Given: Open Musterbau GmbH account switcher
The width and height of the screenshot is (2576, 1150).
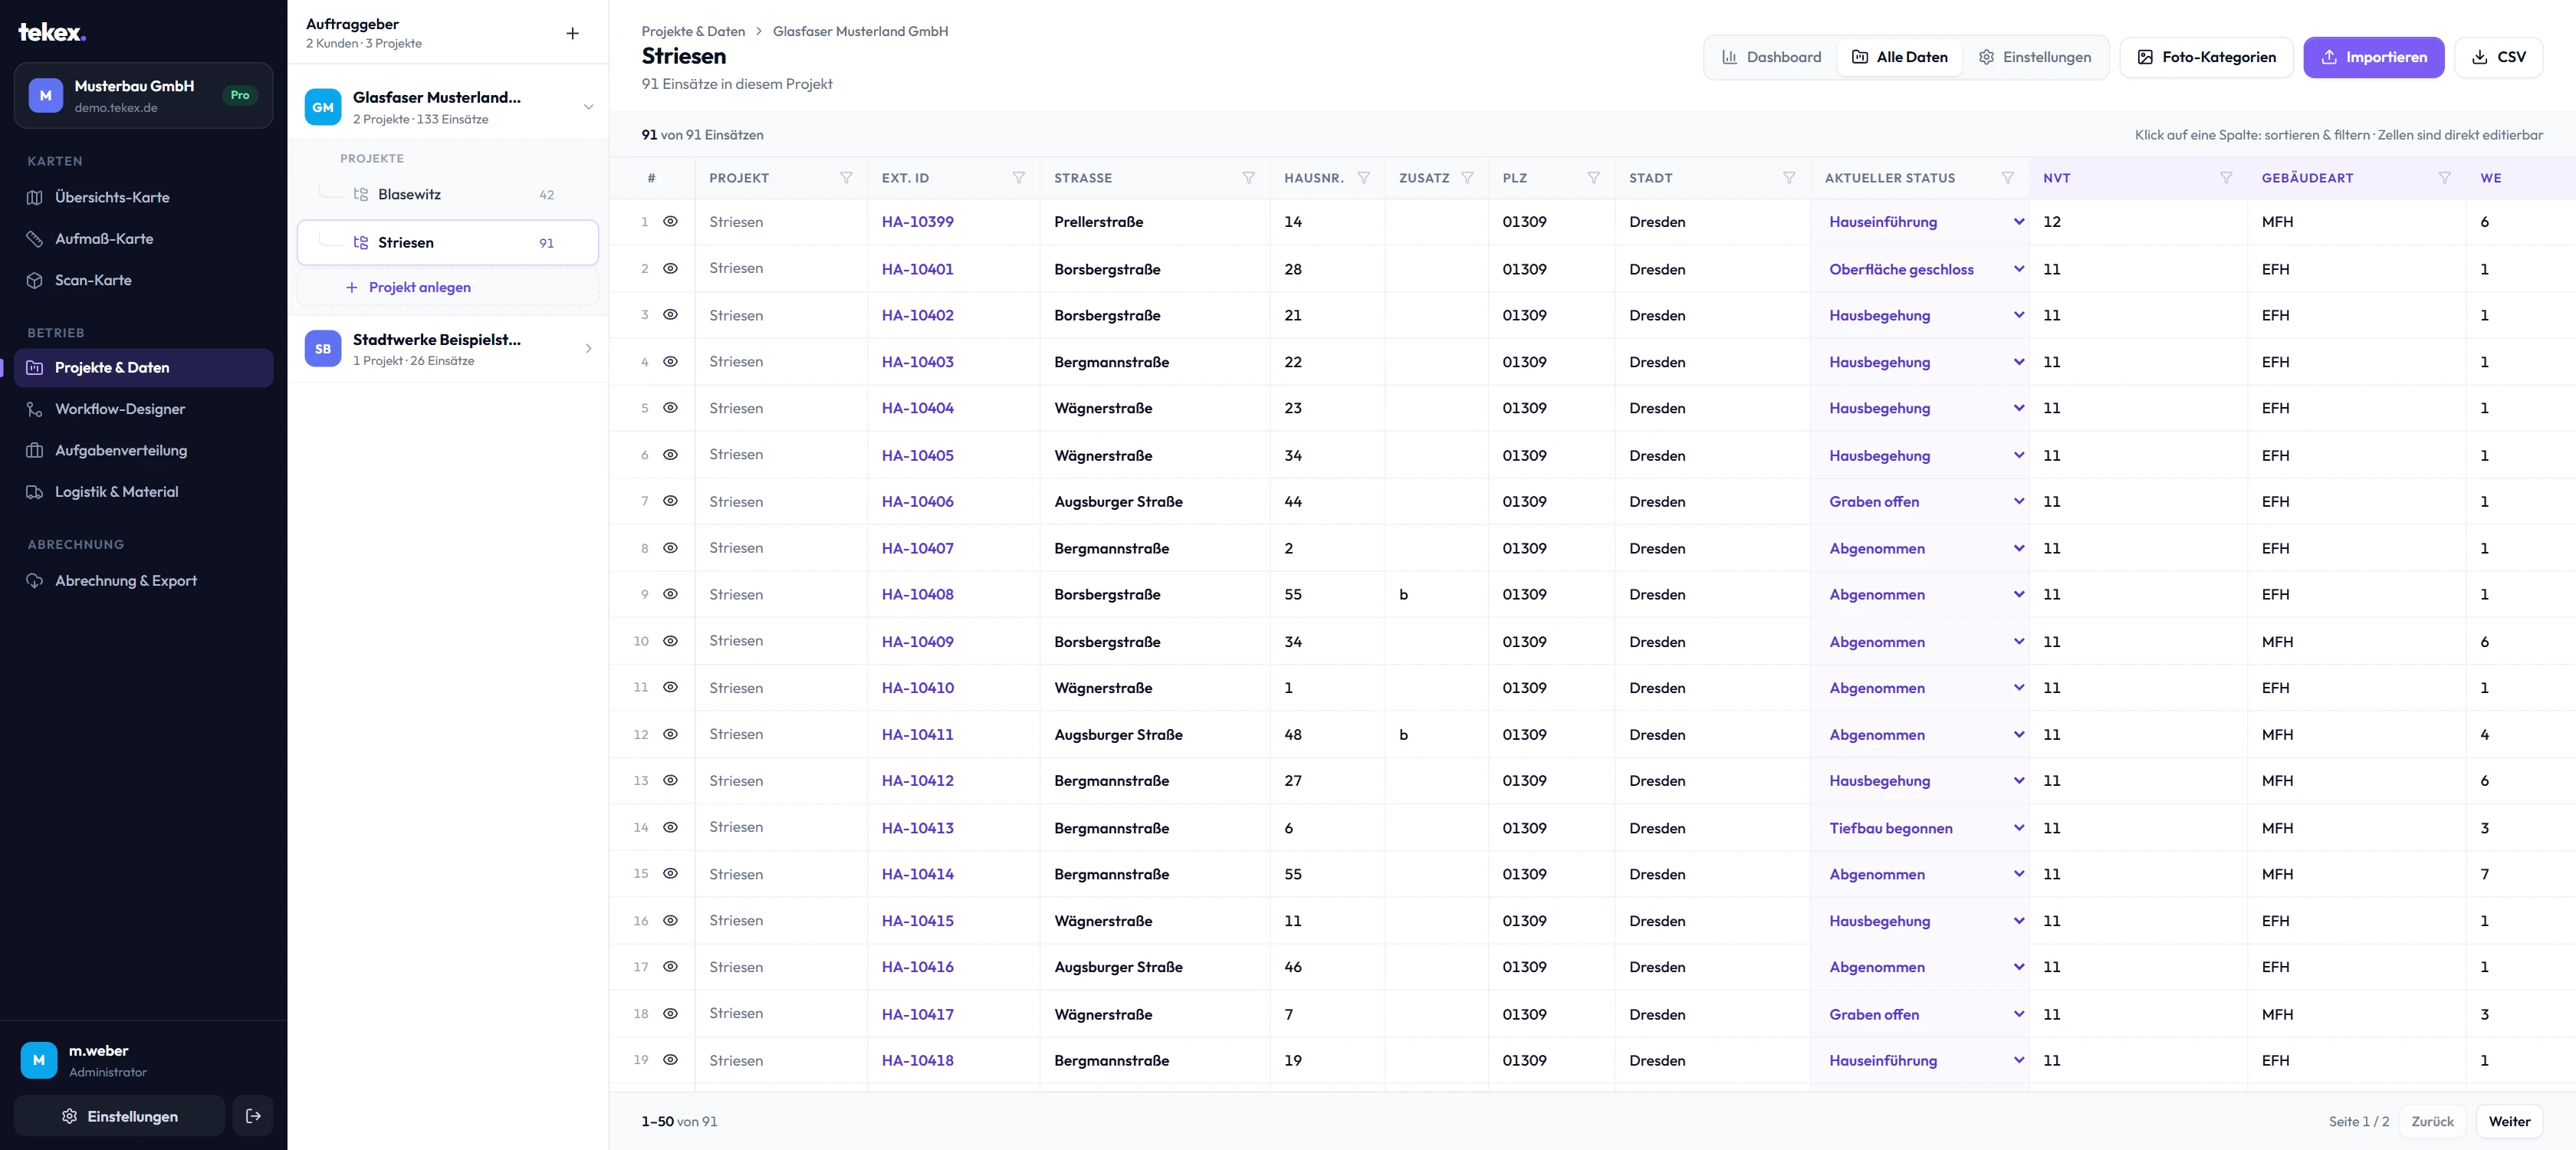Looking at the screenshot, I should coord(143,95).
